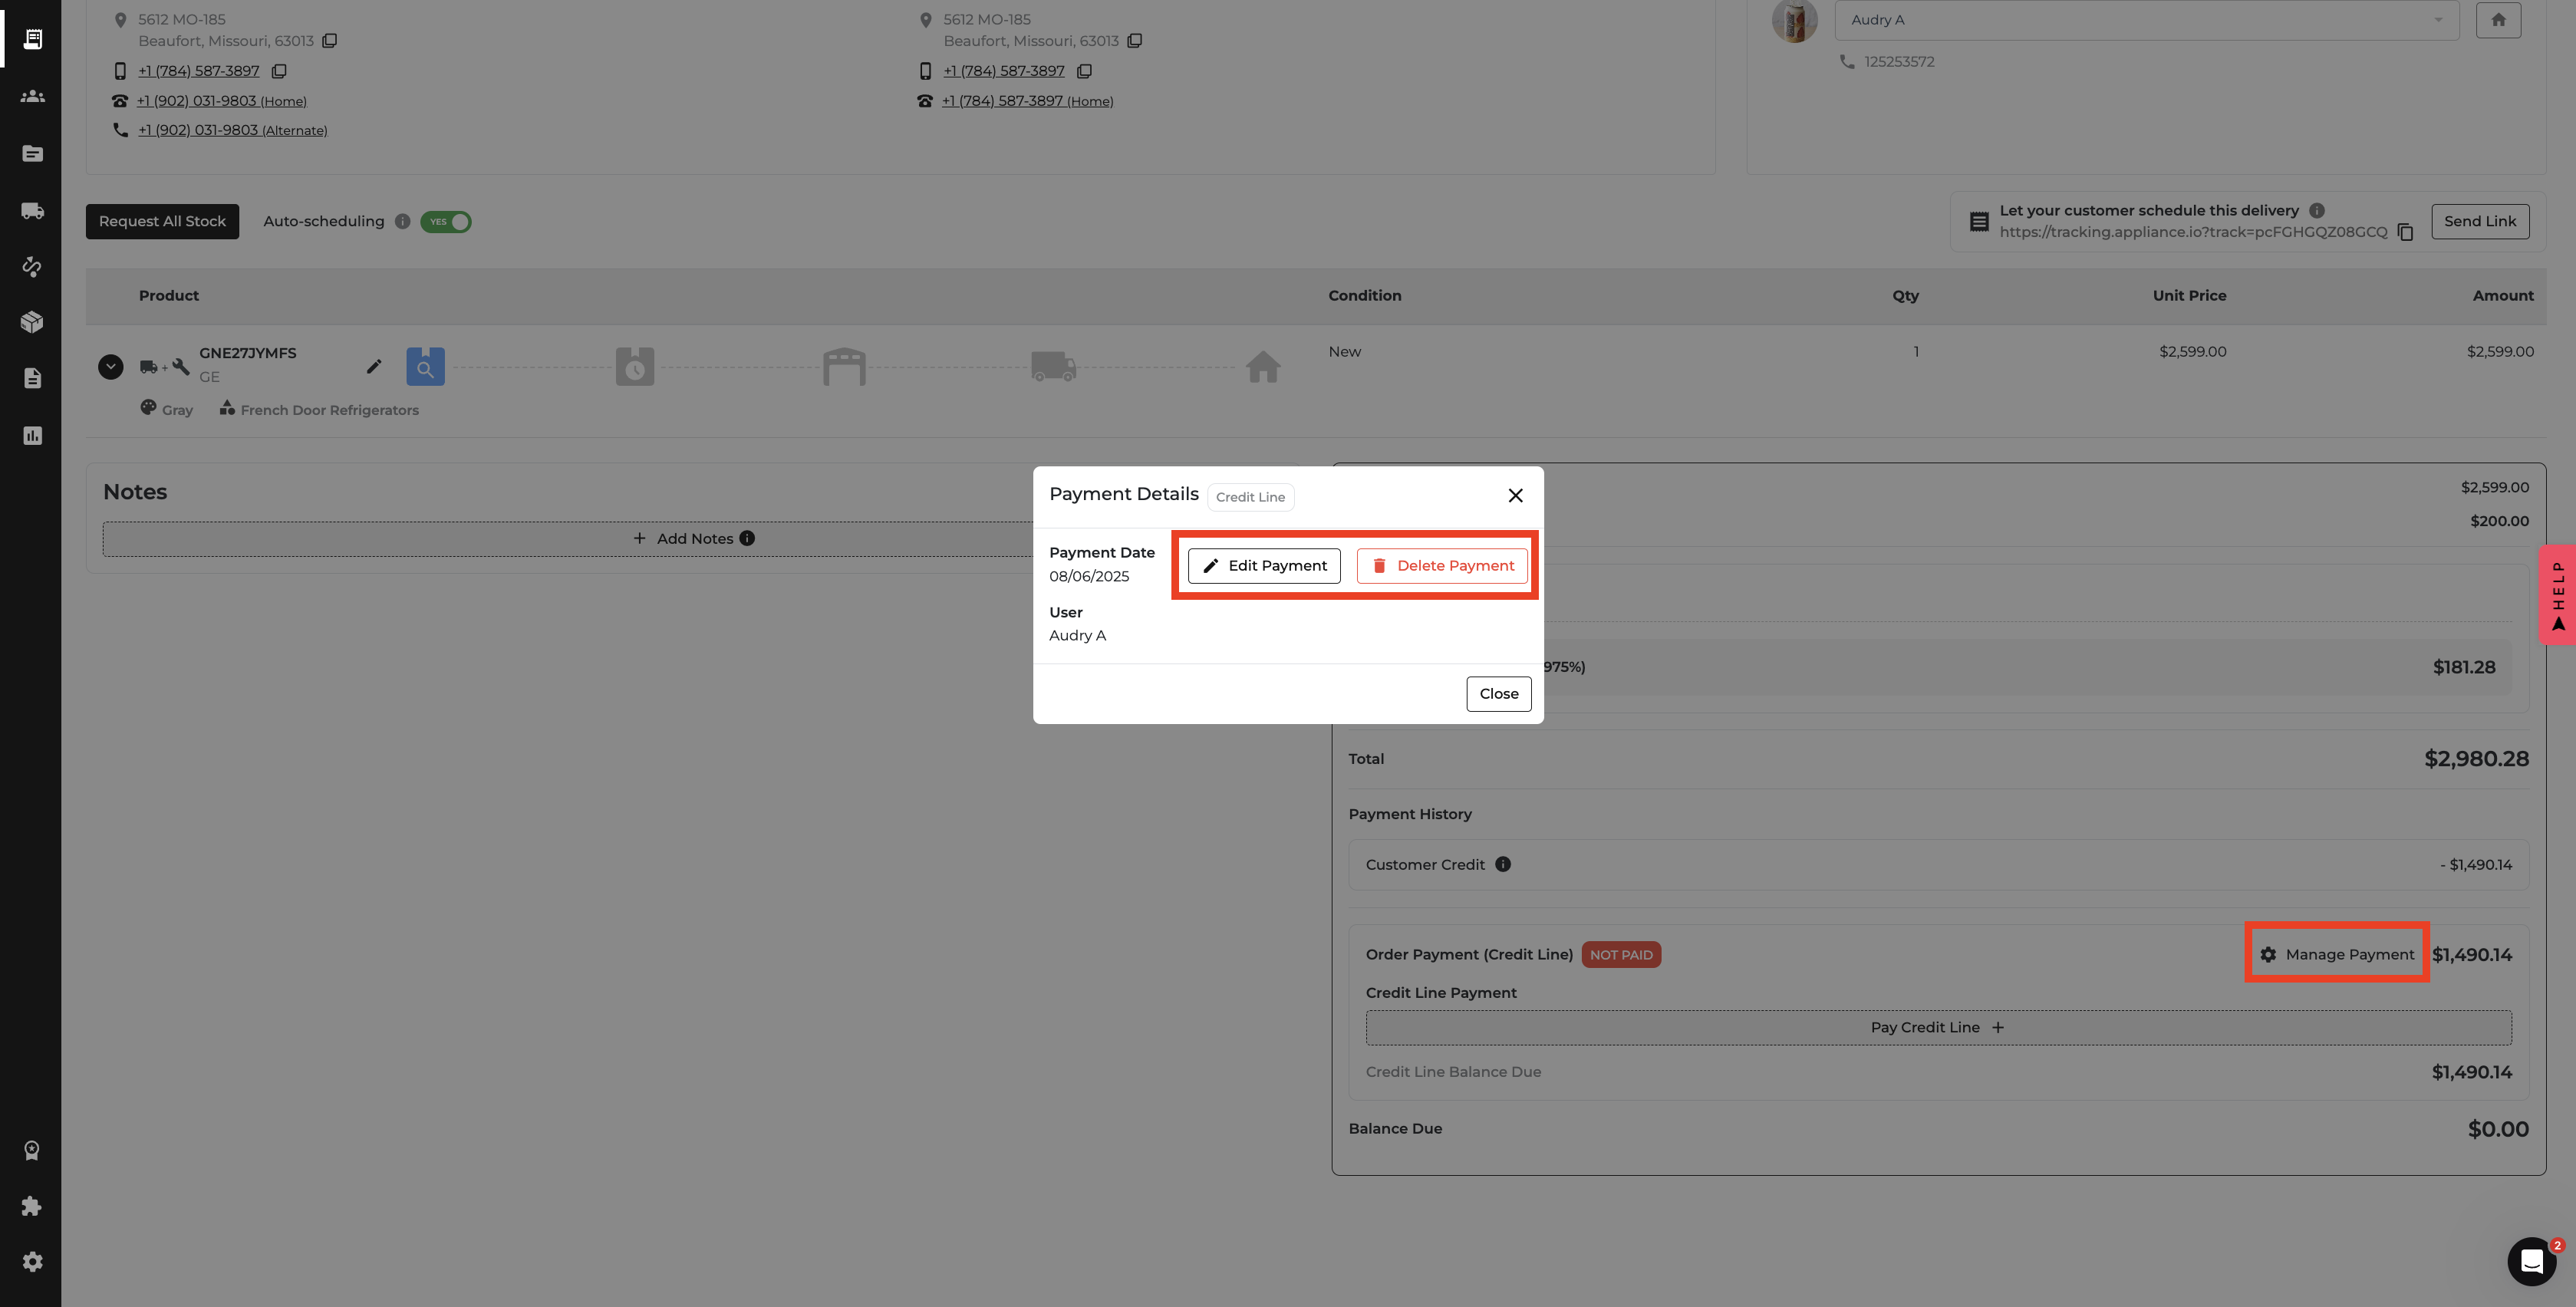Copy left mobile number +1 (784) 587-3897
This screenshot has width=2576, height=1307.
[279, 71]
